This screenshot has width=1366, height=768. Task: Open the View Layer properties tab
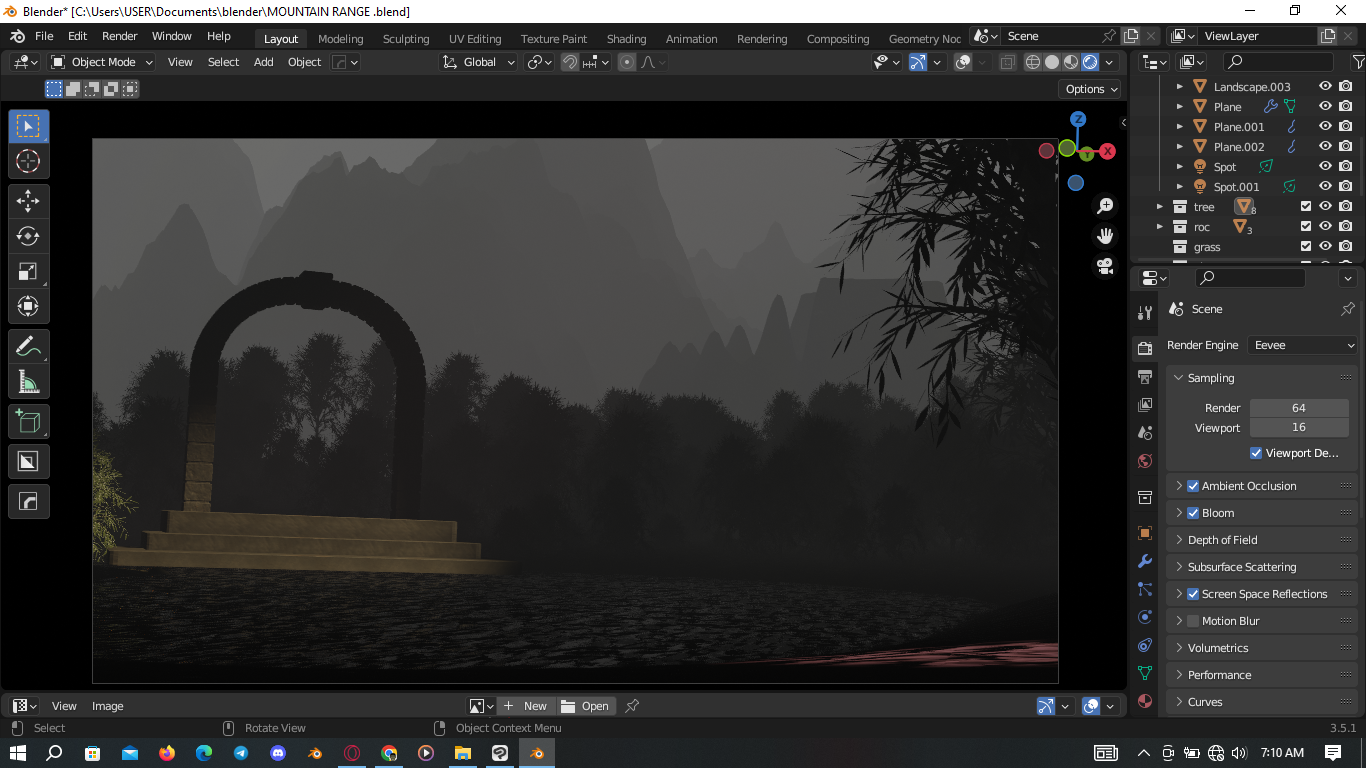click(1145, 404)
